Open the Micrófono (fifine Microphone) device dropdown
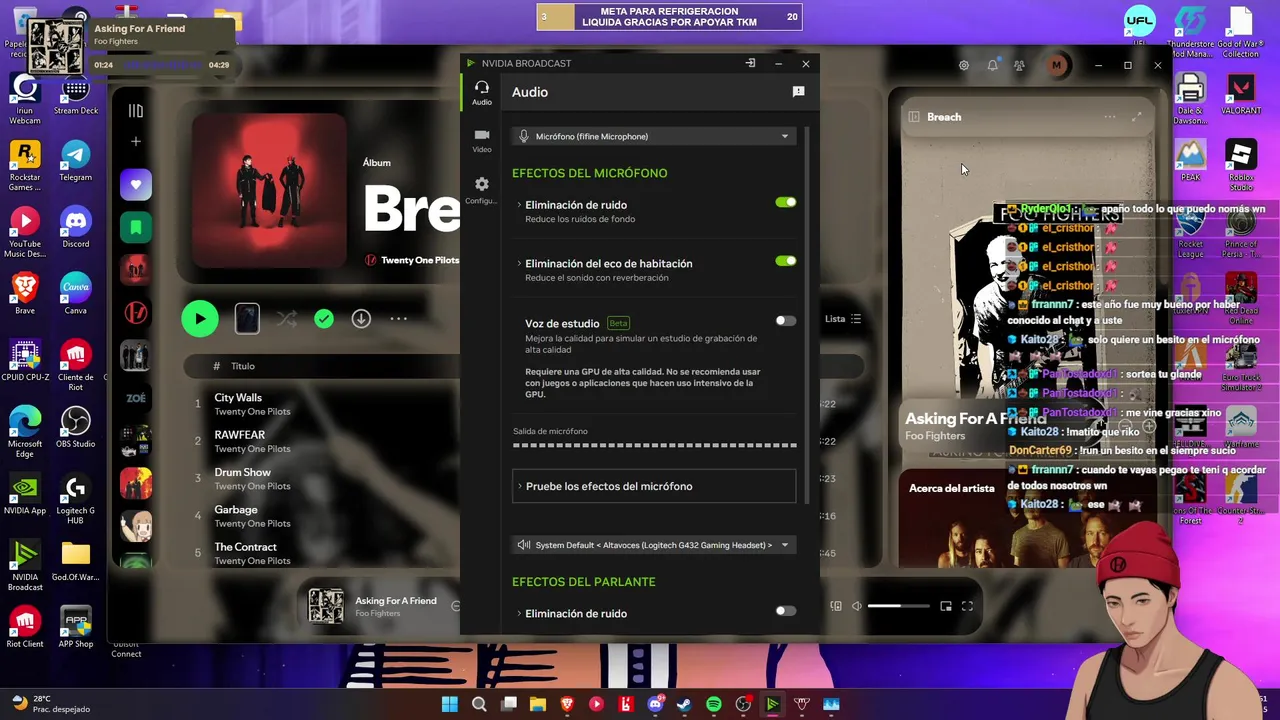The width and height of the screenshot is (1280, 720). pyautogui.click(x=654, y=136)
